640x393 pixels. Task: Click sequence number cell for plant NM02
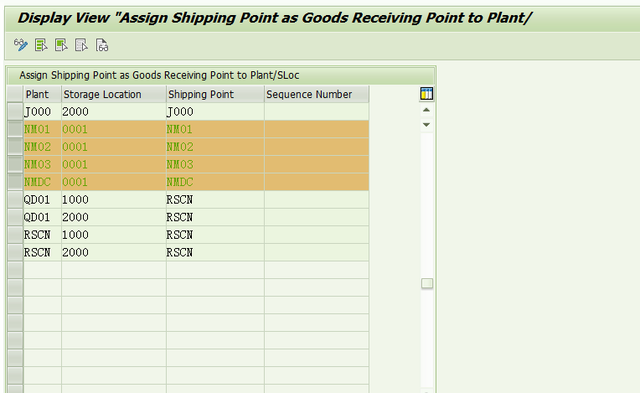coord(317,147)
